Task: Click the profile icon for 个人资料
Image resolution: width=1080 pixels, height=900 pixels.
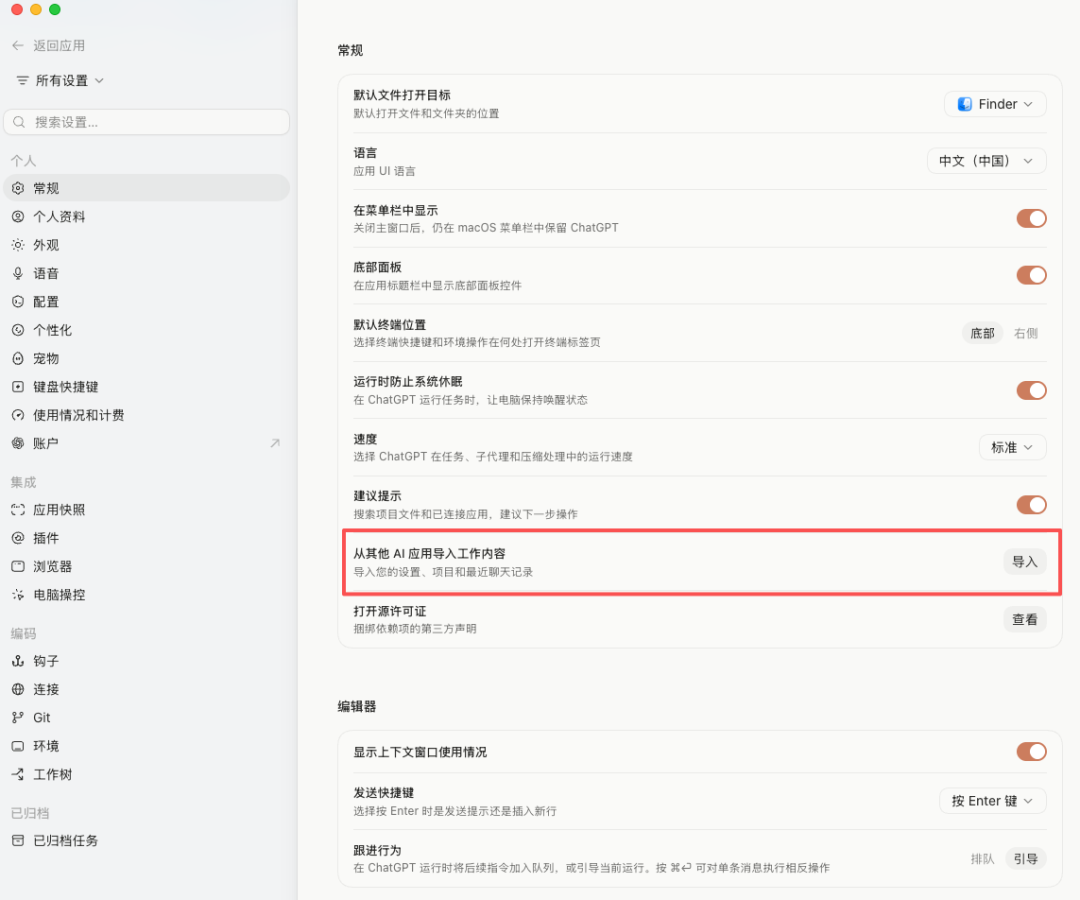Action: click(18, 216)
